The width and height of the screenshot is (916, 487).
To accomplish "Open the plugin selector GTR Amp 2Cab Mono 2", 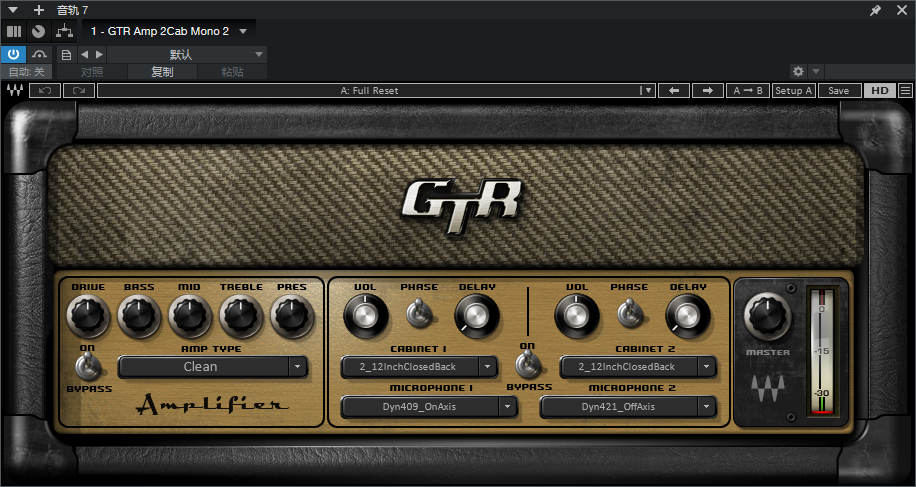I will tap(169, 32).
